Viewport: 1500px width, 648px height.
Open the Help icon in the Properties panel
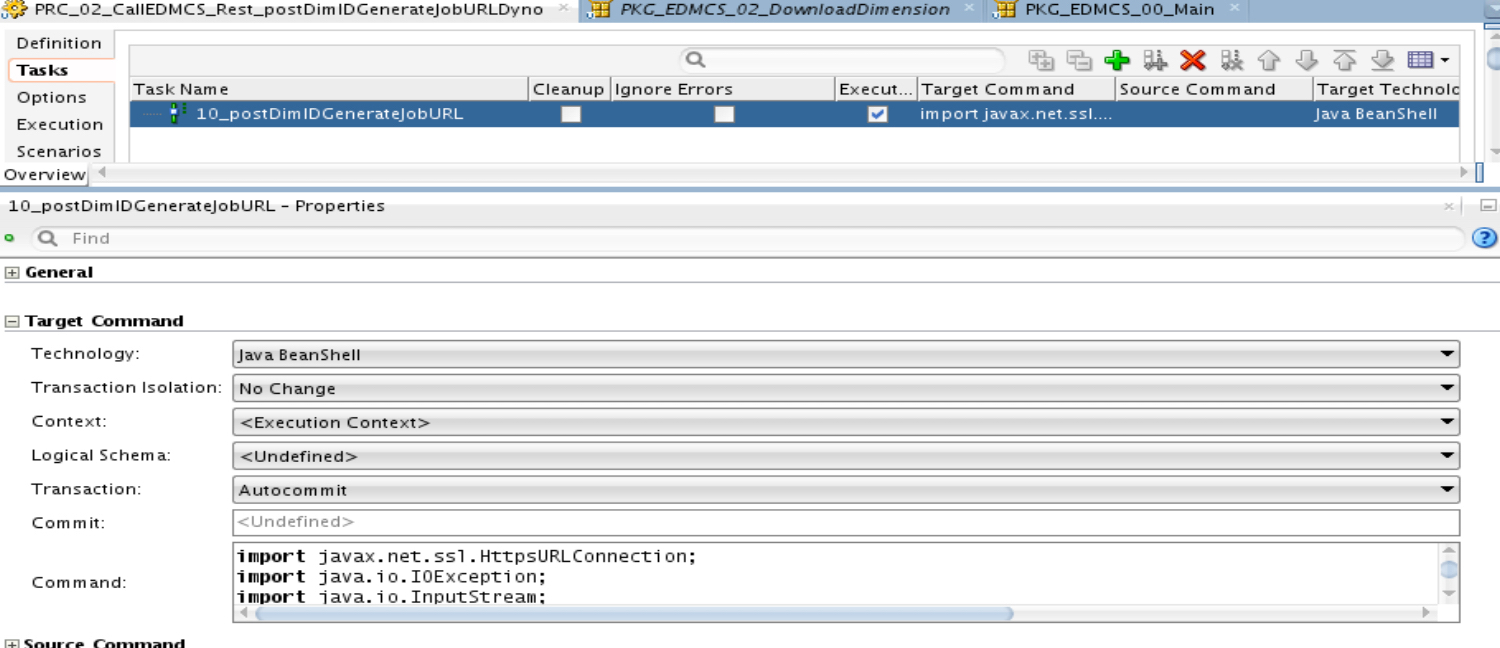point(1484,238)
